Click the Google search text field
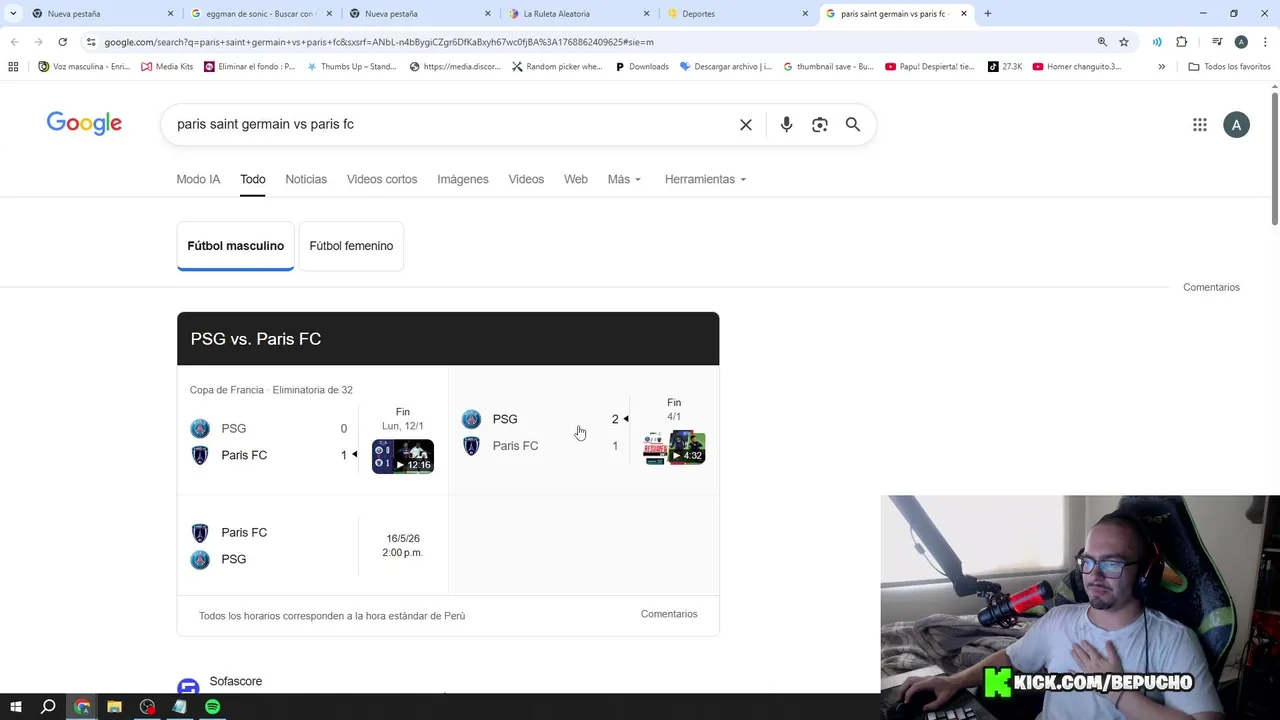The image size is (1280, 720). tap(450, 124)
